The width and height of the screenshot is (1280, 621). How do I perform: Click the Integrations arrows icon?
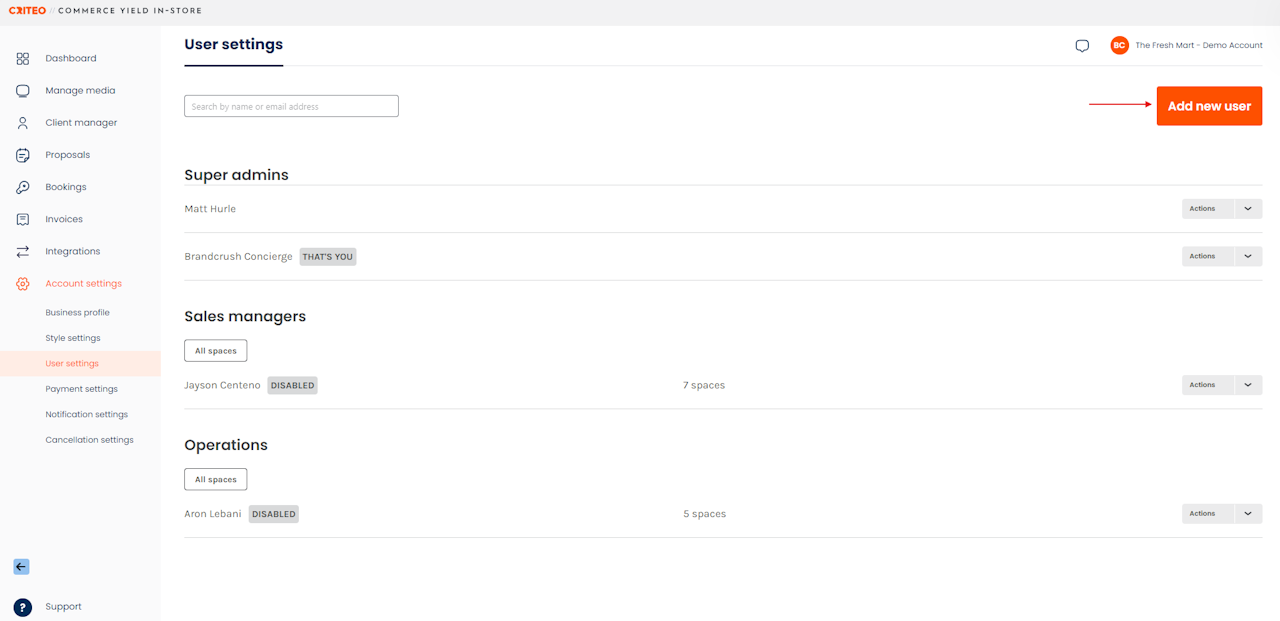[x=22, y=251]
